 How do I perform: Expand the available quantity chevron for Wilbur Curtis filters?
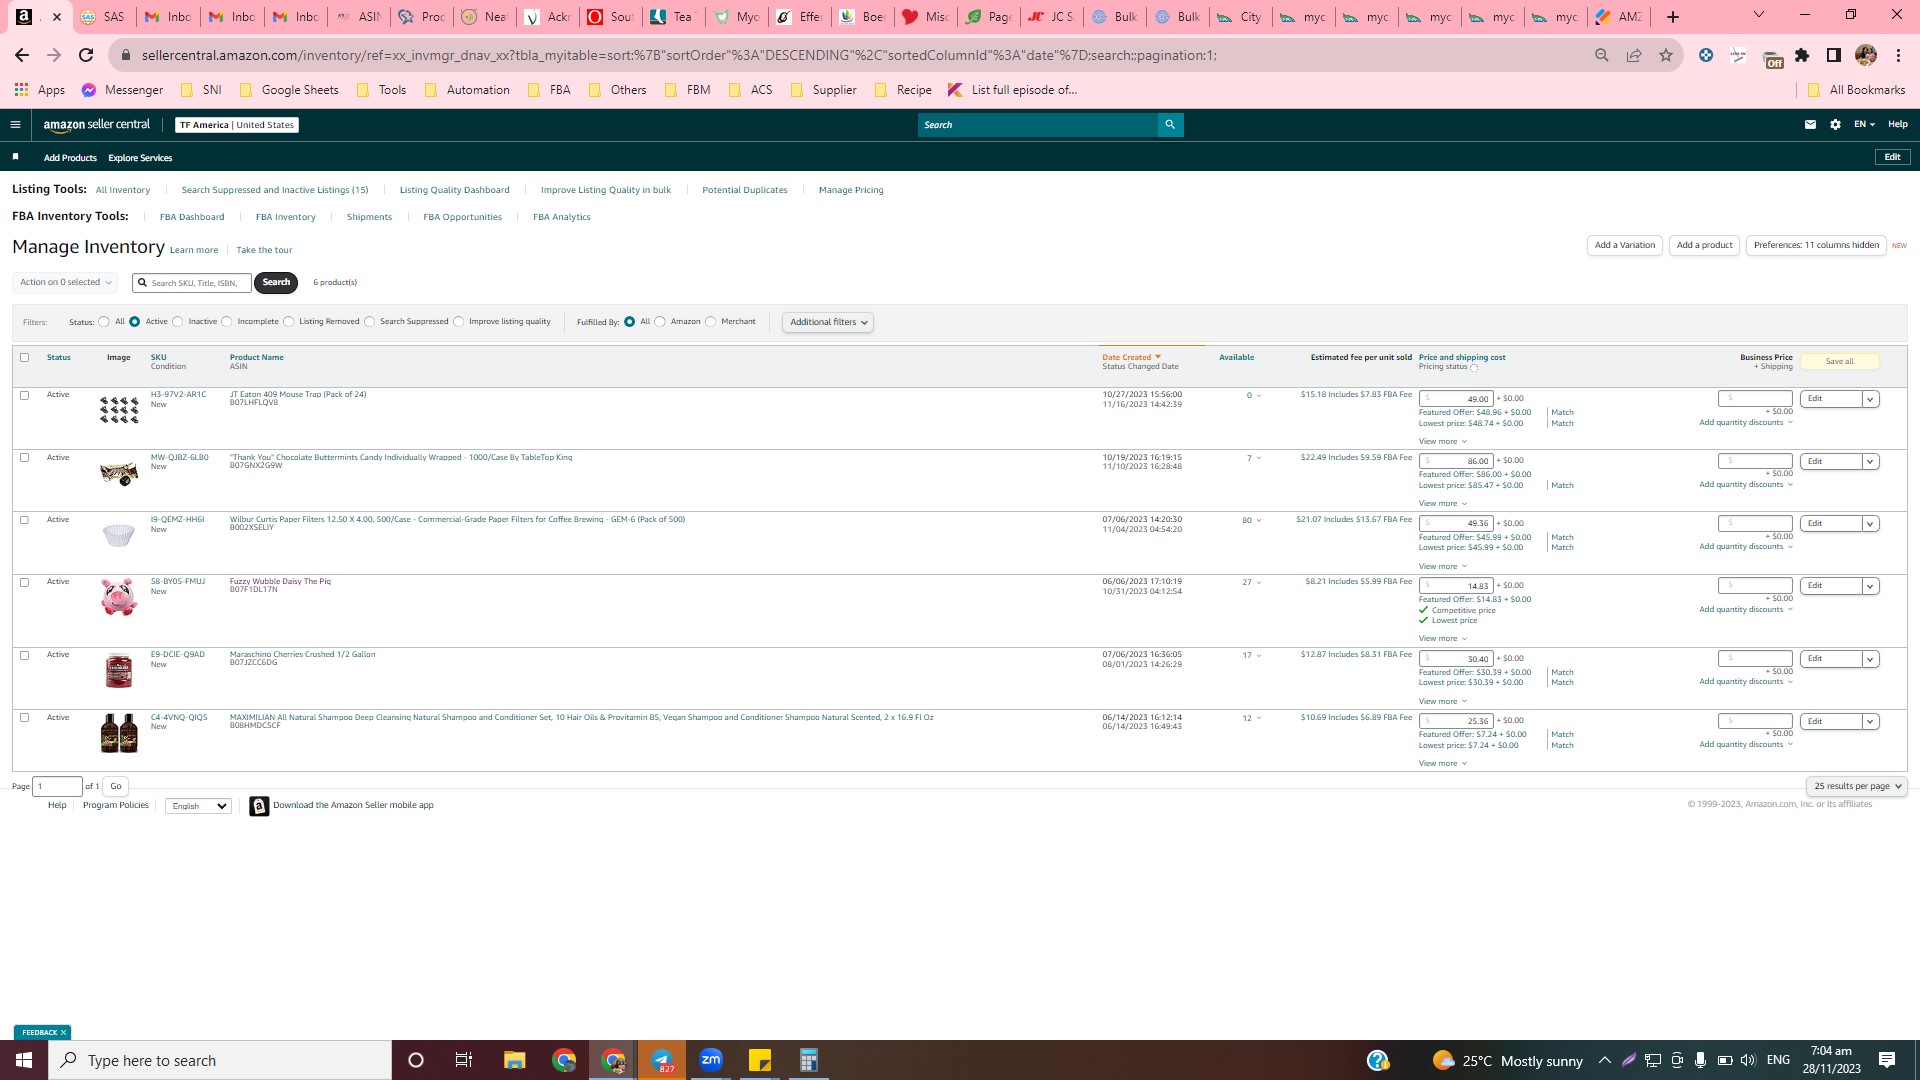pos(1259,520)
